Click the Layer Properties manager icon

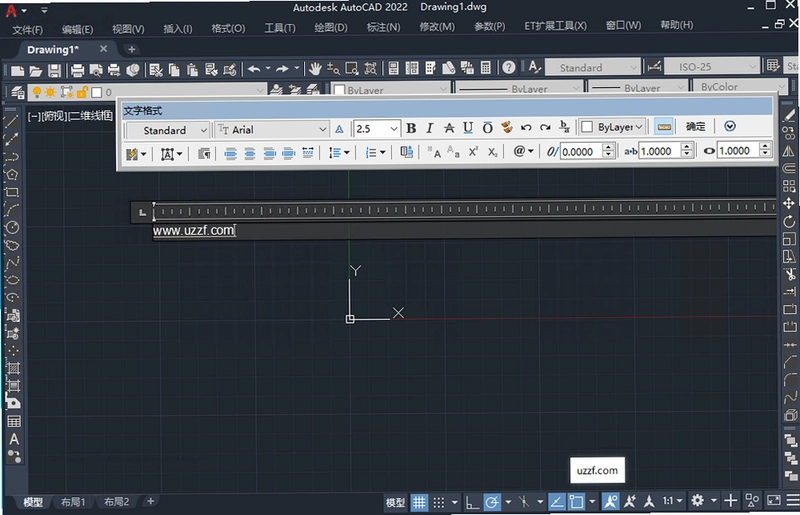(18, 92)
